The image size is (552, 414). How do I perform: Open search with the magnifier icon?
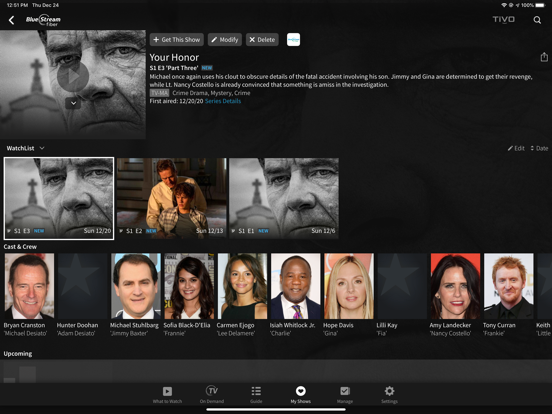[537, 20]
